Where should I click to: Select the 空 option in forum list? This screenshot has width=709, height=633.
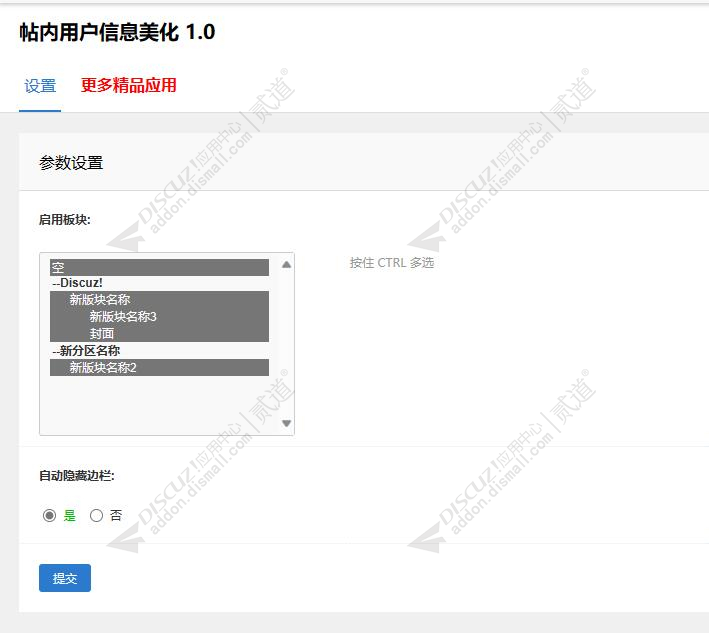pos(159,267)
